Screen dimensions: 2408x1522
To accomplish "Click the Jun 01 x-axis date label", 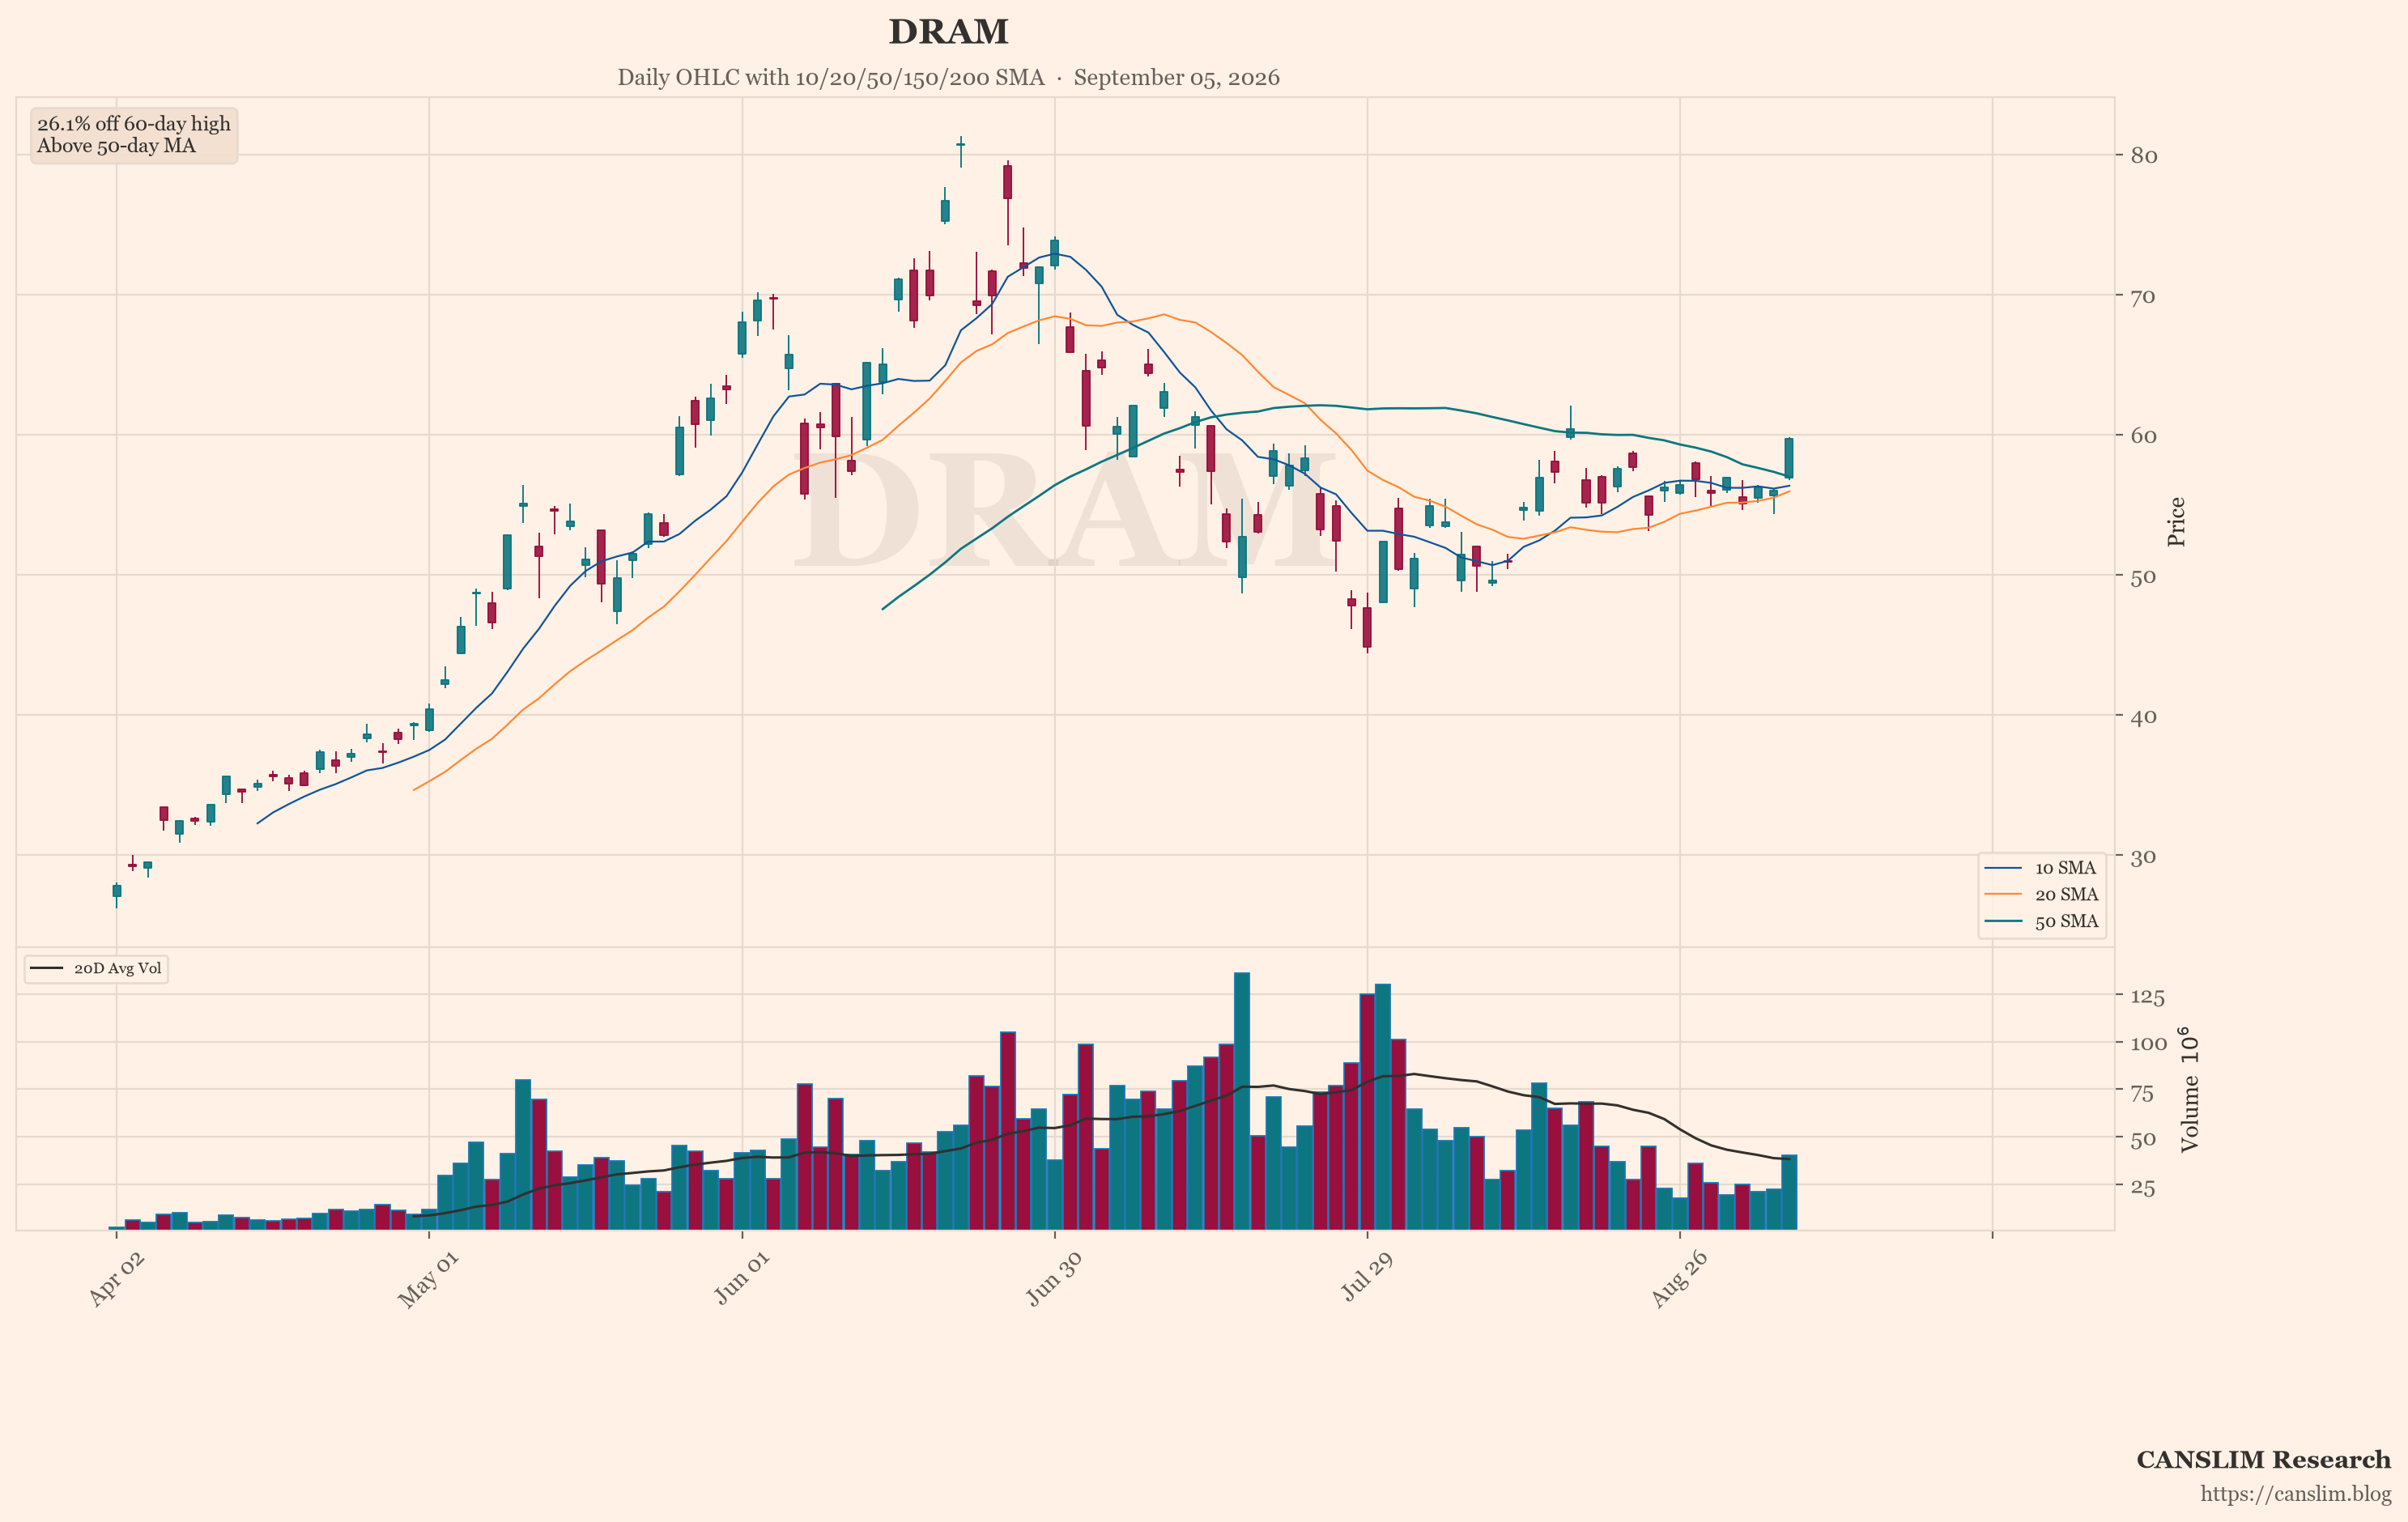I will point(742,1277).
